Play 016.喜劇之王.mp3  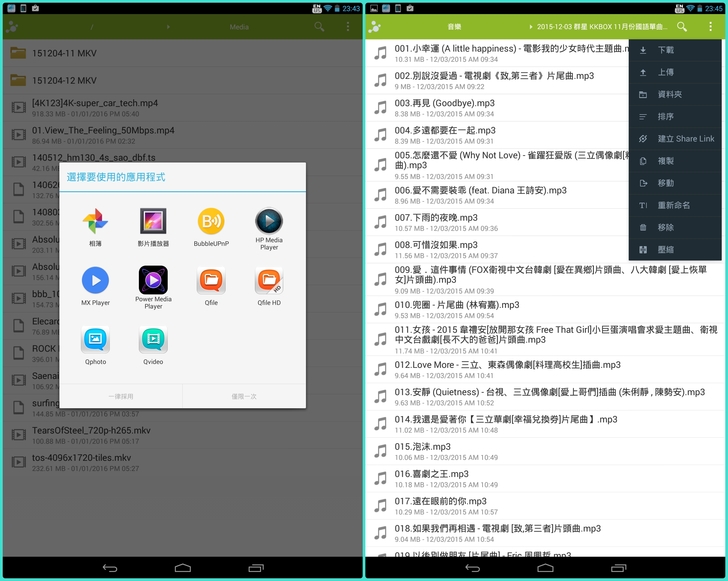pyautogui.click(x=545, y=479)
